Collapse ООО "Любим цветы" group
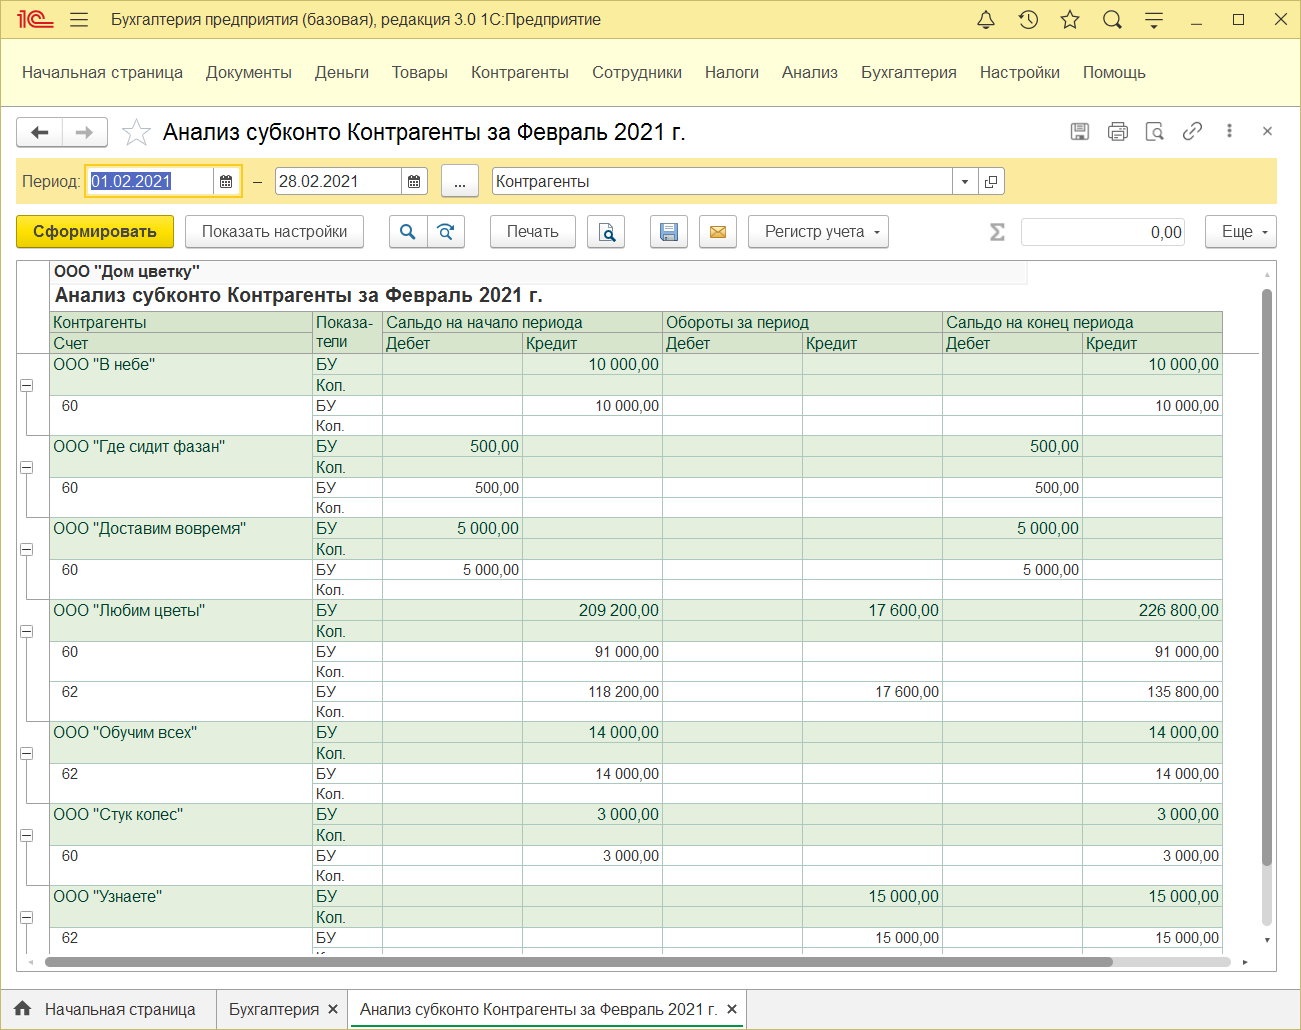 pyautogui.click(x=27, y=631)
